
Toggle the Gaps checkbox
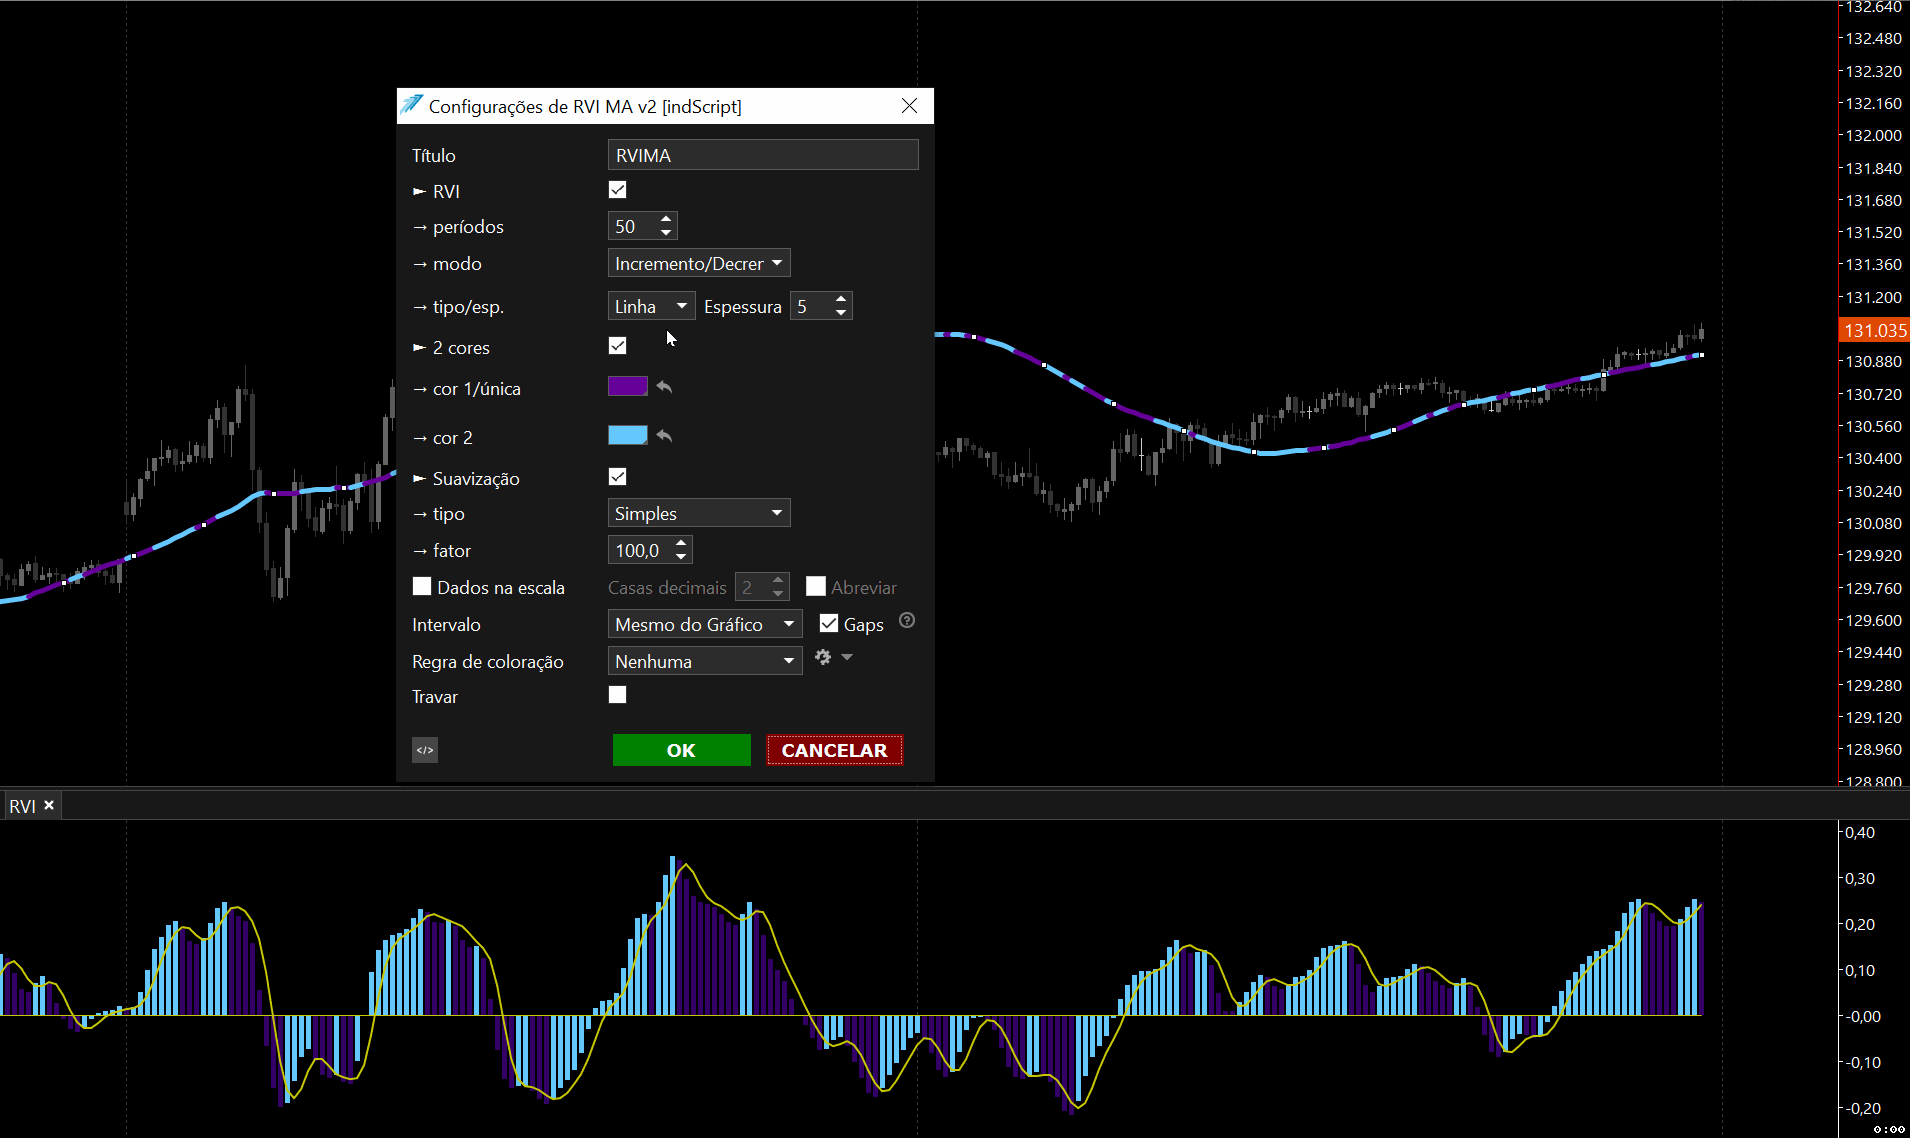pyautogui.click(x=829, y=624)
